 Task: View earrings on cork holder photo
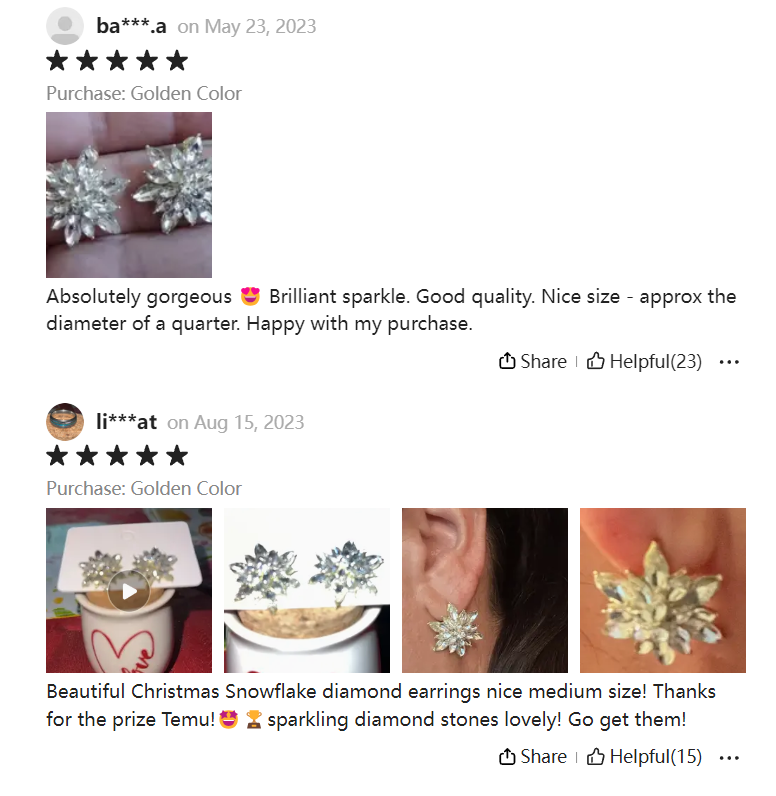coord(307,590)
